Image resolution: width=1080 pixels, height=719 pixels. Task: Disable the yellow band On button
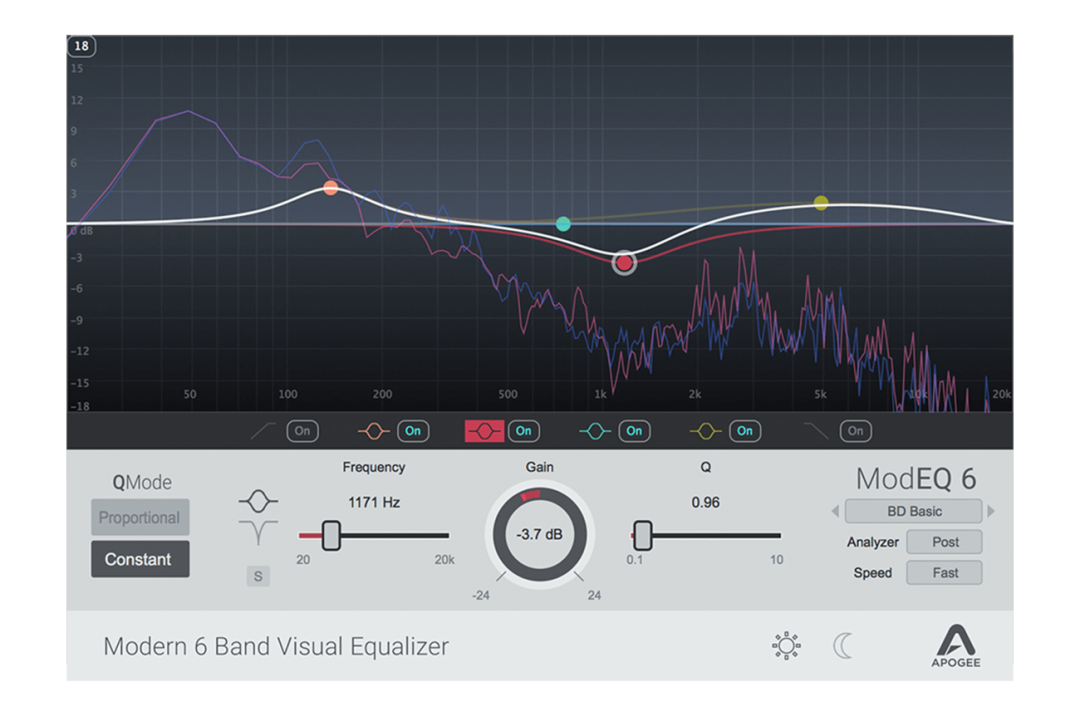tap(744, 431)
